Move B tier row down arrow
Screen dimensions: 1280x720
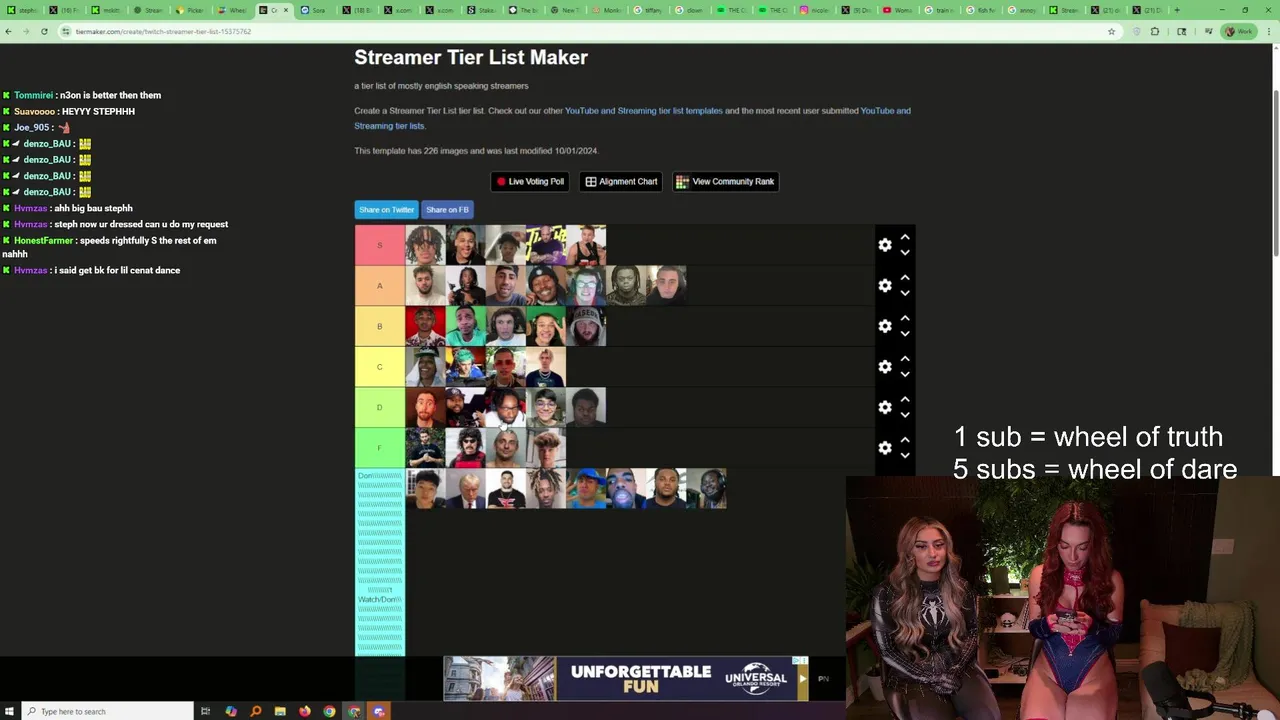(x=905, y=333)
